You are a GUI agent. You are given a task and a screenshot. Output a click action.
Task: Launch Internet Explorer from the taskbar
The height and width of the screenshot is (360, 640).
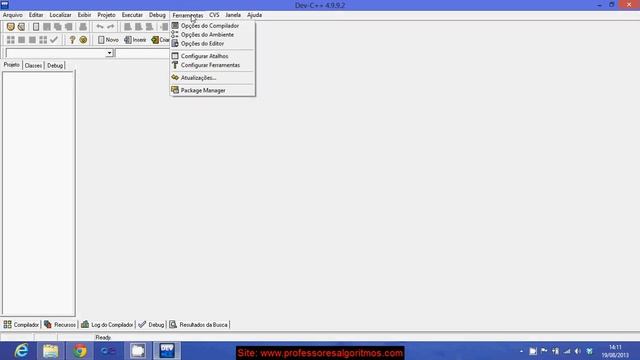[x=21, y=351]
